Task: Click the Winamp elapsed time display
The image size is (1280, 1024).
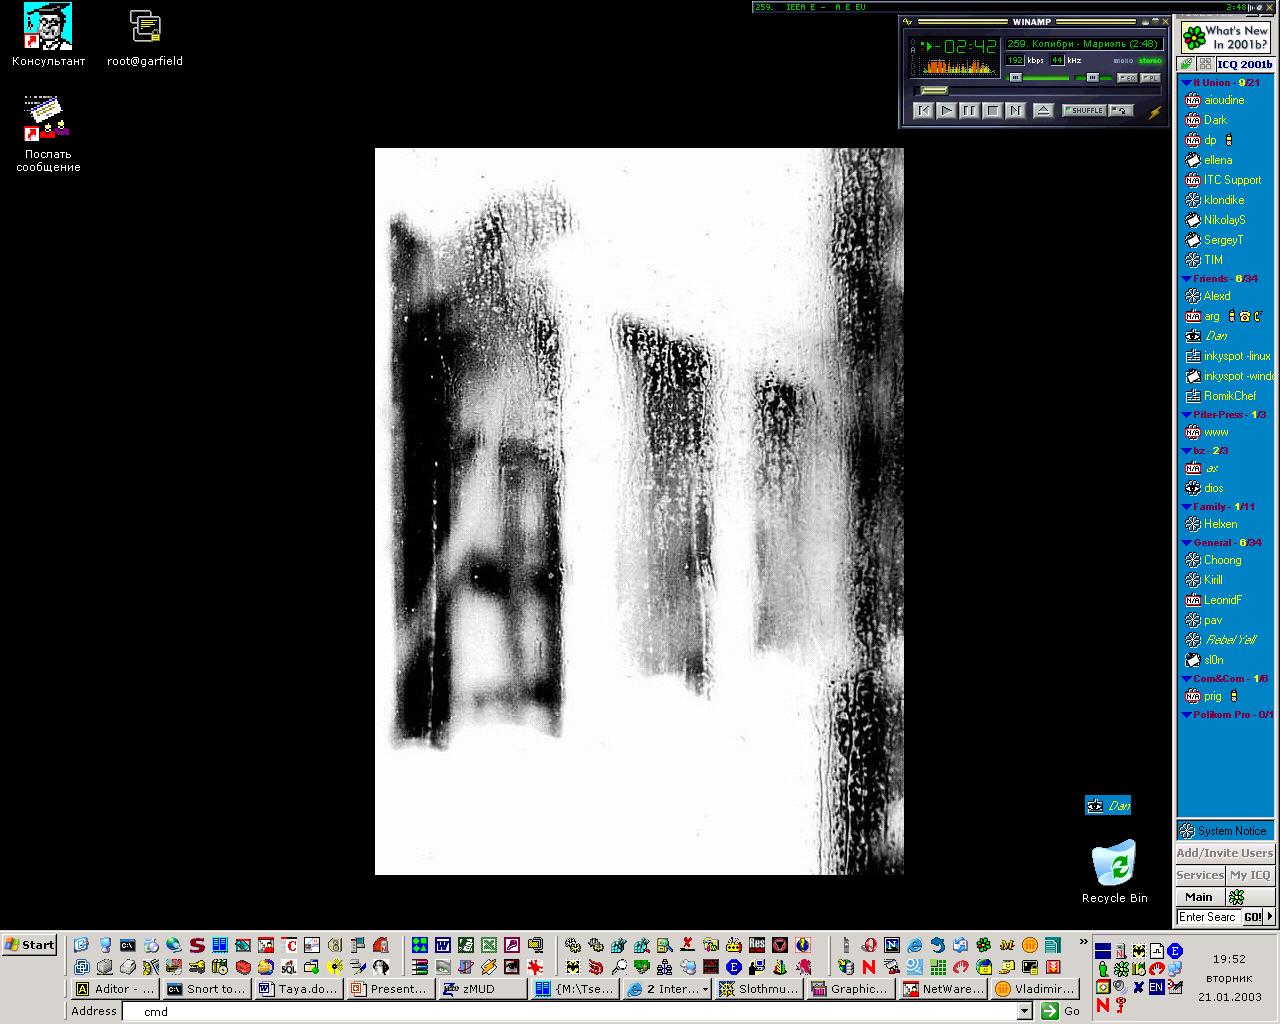Action: point(966,46)
